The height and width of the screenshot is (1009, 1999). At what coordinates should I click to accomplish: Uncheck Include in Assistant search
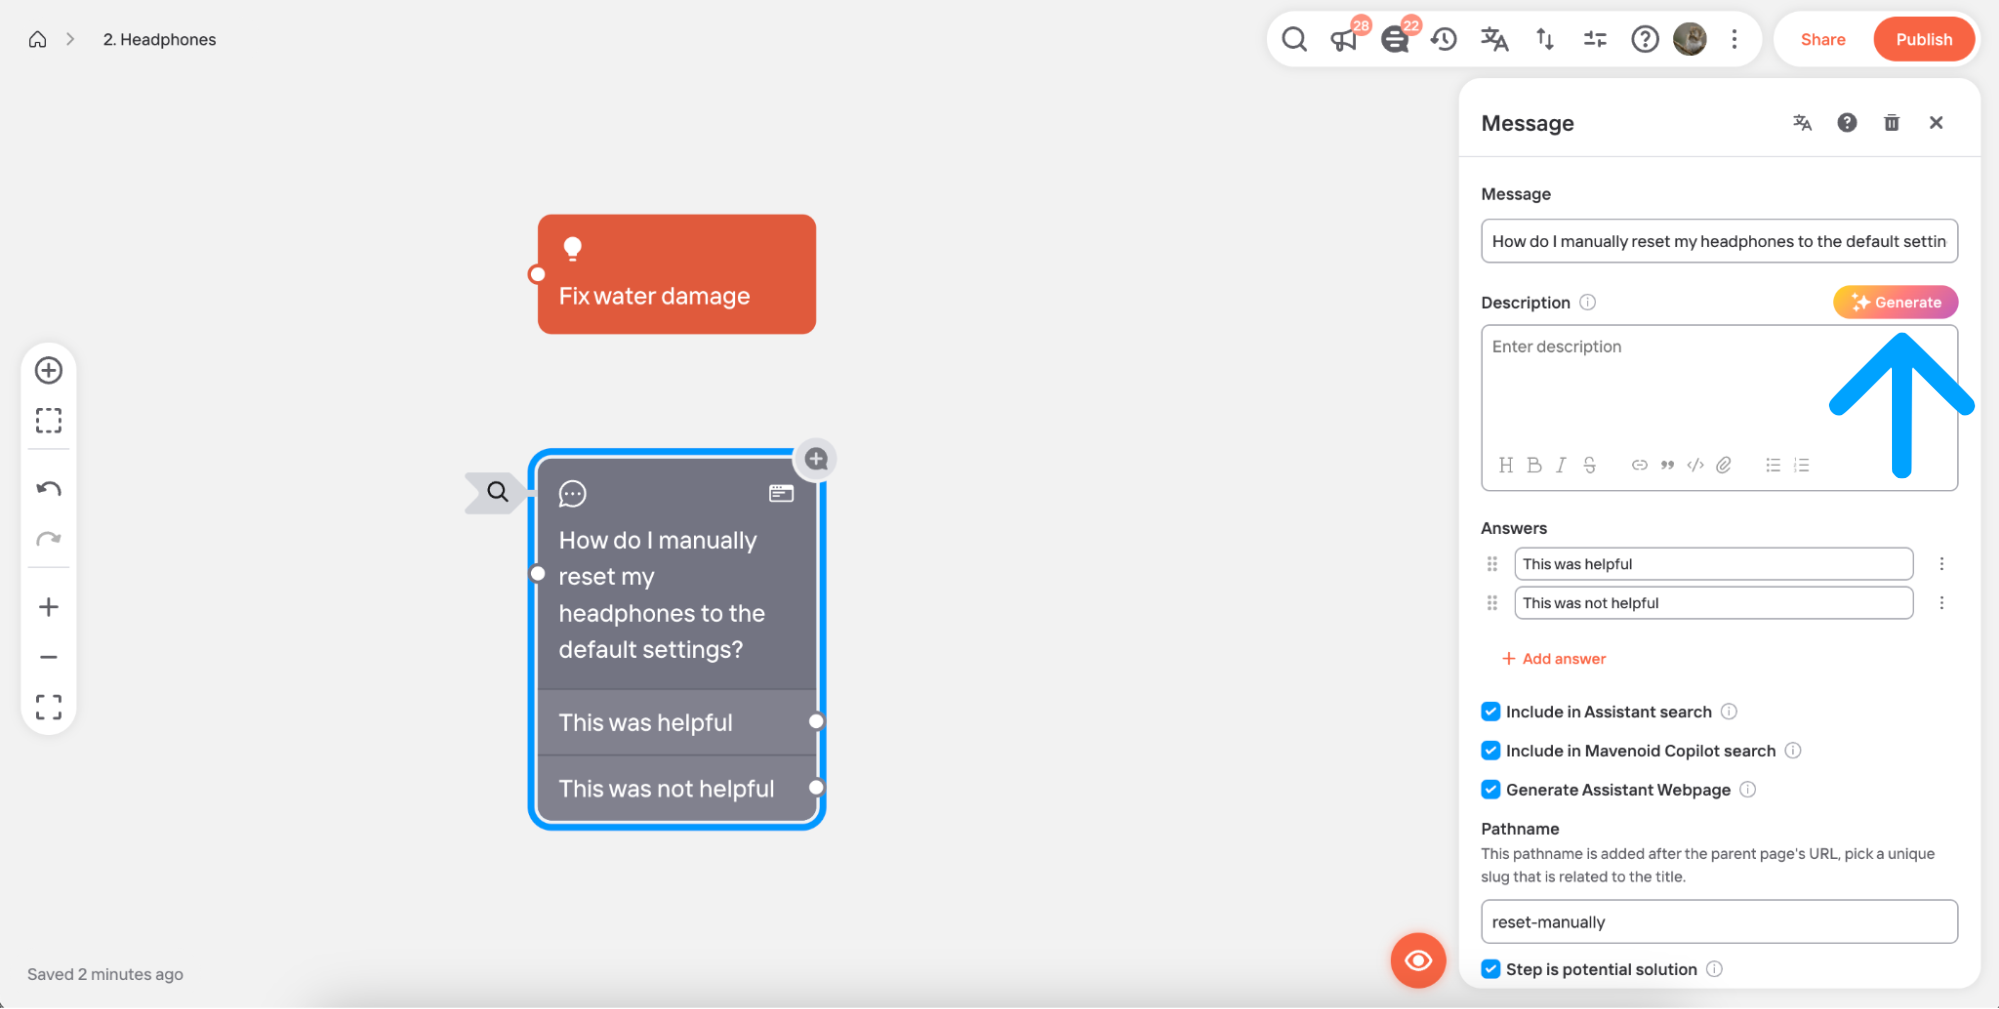(1491, 712)
